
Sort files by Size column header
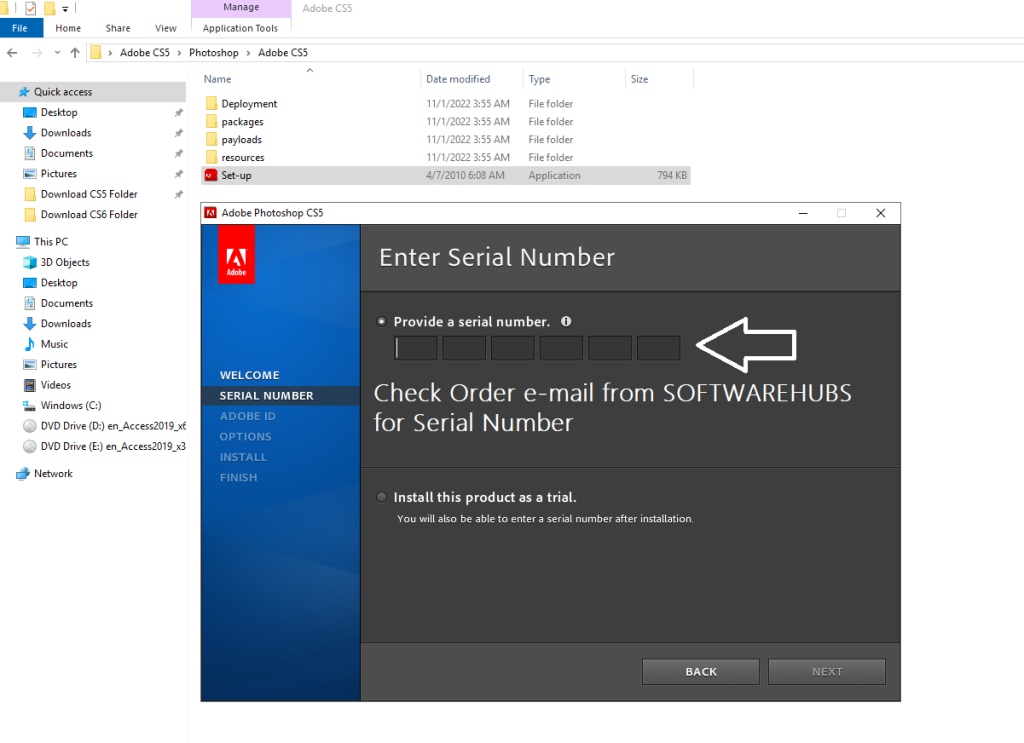coord(639,79)
